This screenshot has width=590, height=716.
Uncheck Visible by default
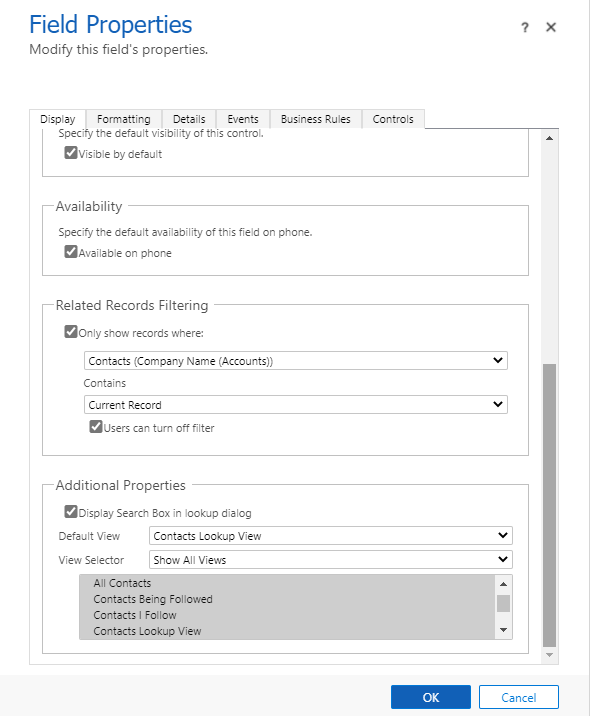pyautogui.click(x=71, y=153)
